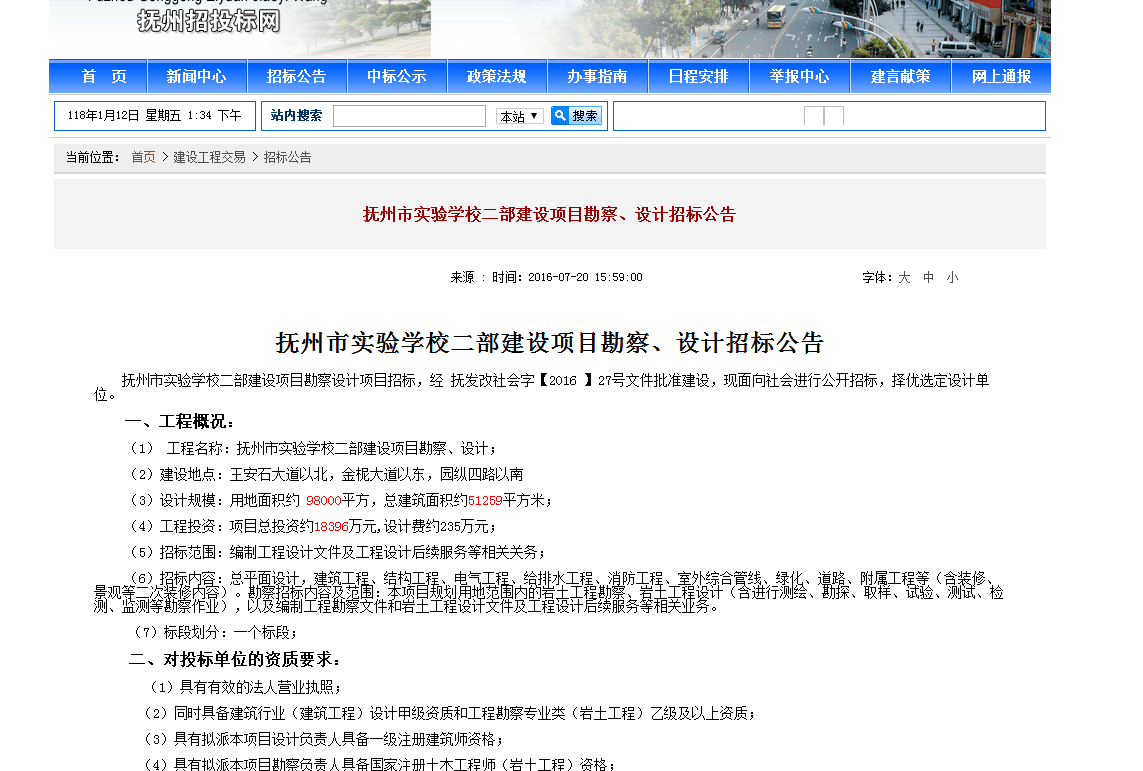This screenshot has width=1143, height=771.
Task: Click the line （1）具有有效的法人营业执照
Action: [245, 687]
